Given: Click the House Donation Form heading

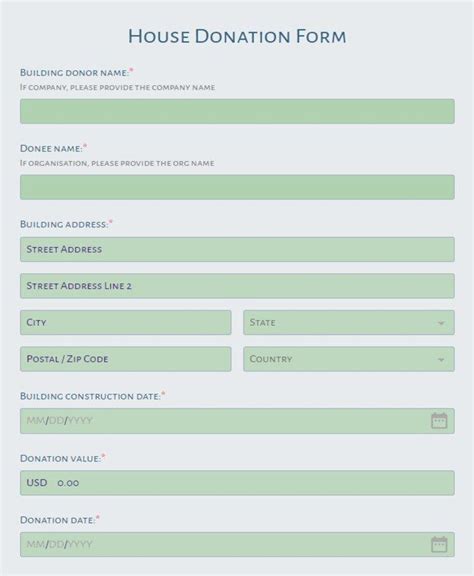Looking at the screenshot, I should point(237,36).
